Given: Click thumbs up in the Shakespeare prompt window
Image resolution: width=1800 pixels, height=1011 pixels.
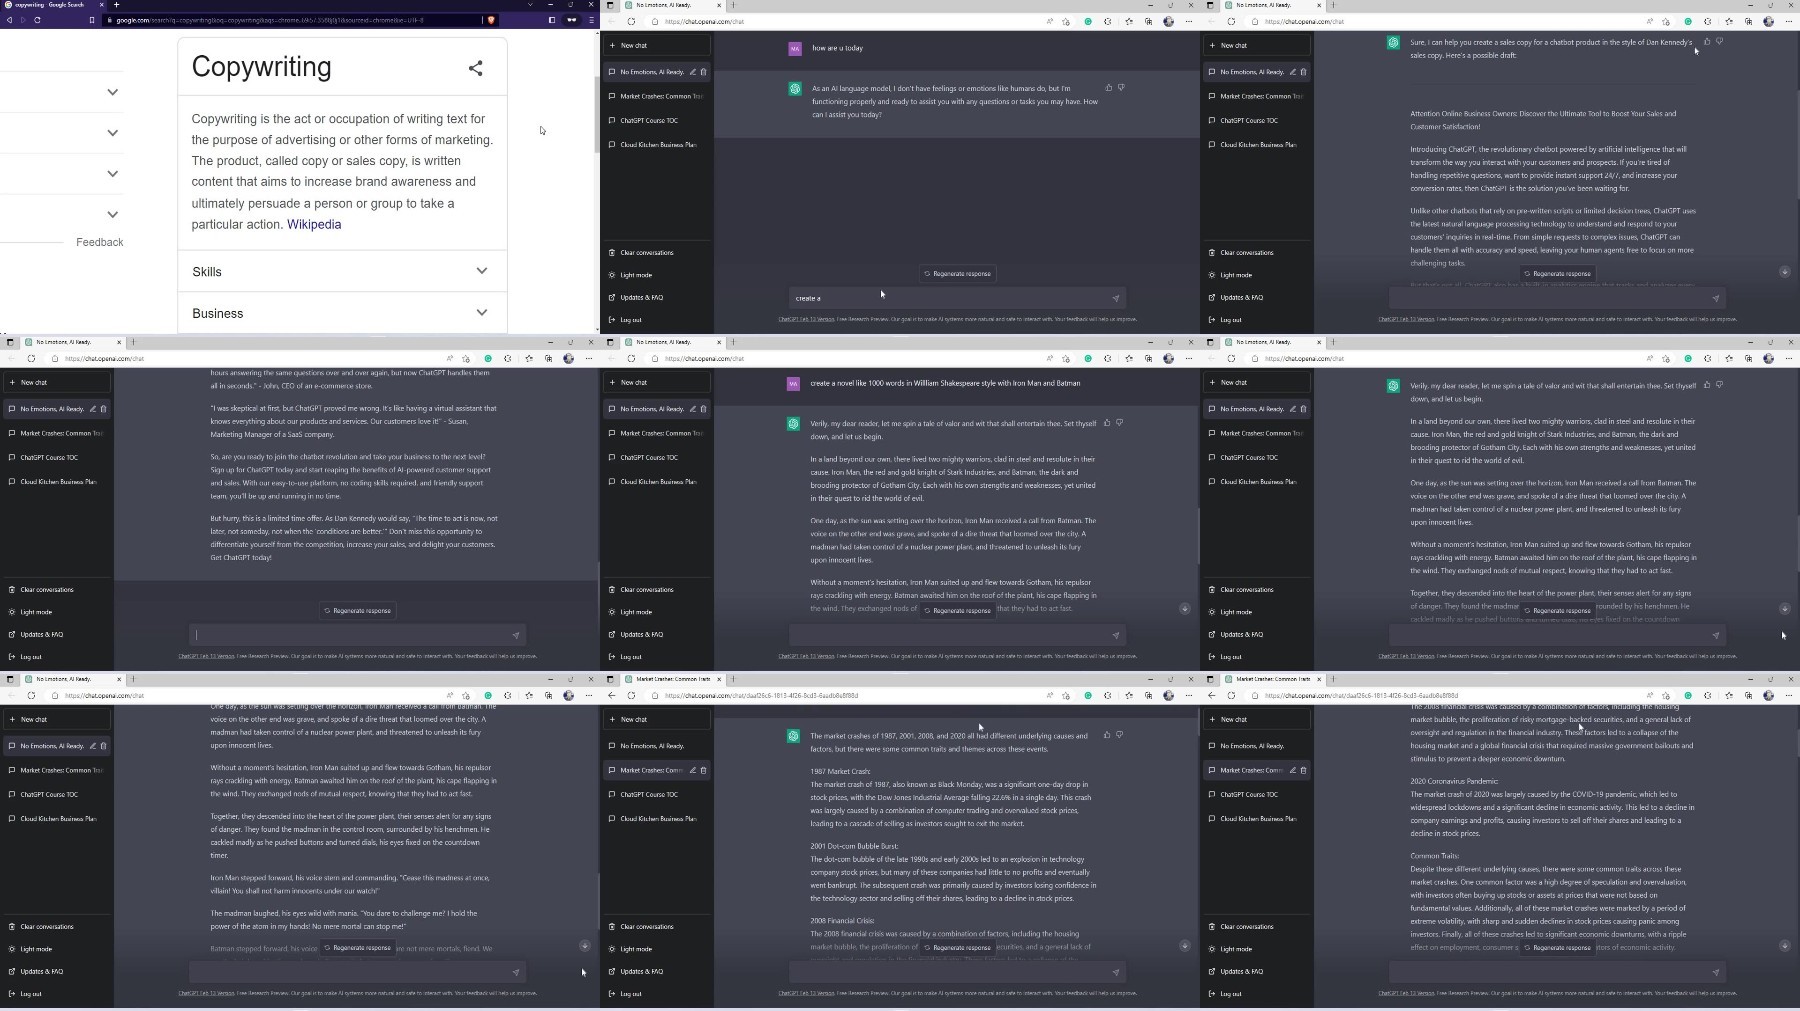Looking at the screenshot, I should point(1107,423).
